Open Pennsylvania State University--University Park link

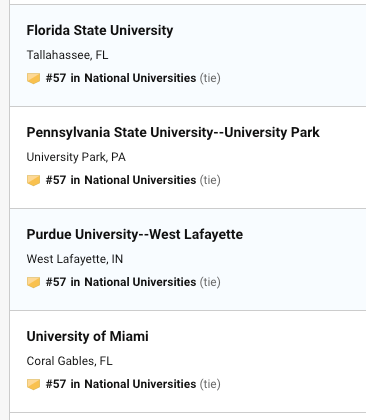point(173,132)
